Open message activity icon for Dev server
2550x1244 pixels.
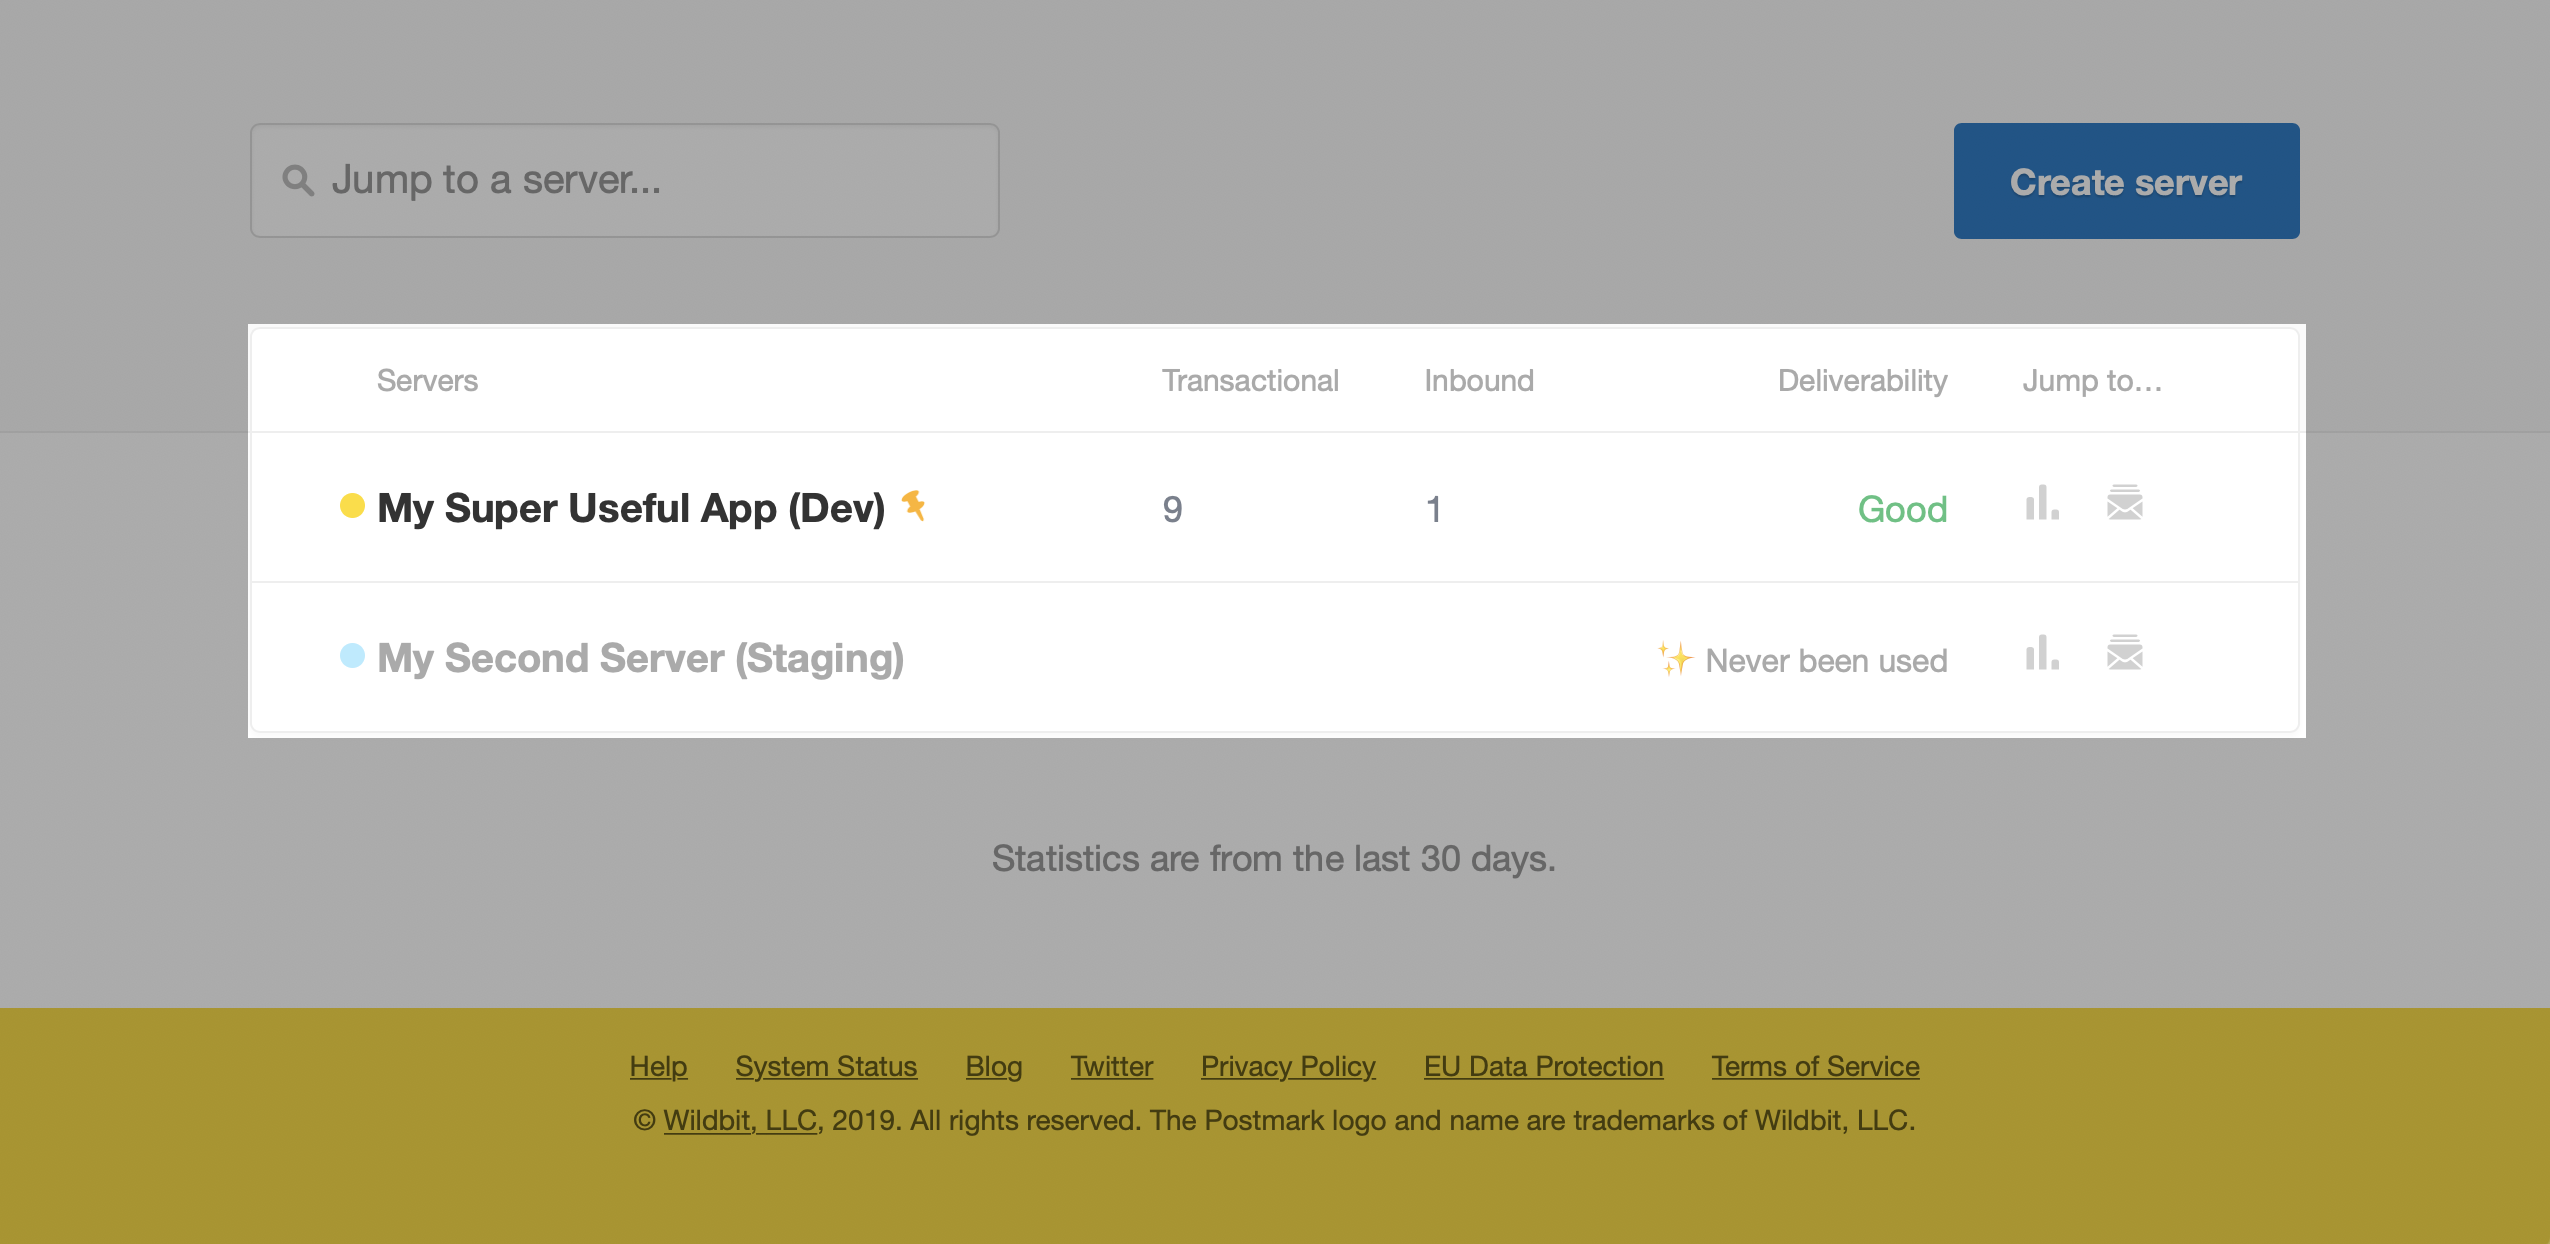(x=2124, y=503)
